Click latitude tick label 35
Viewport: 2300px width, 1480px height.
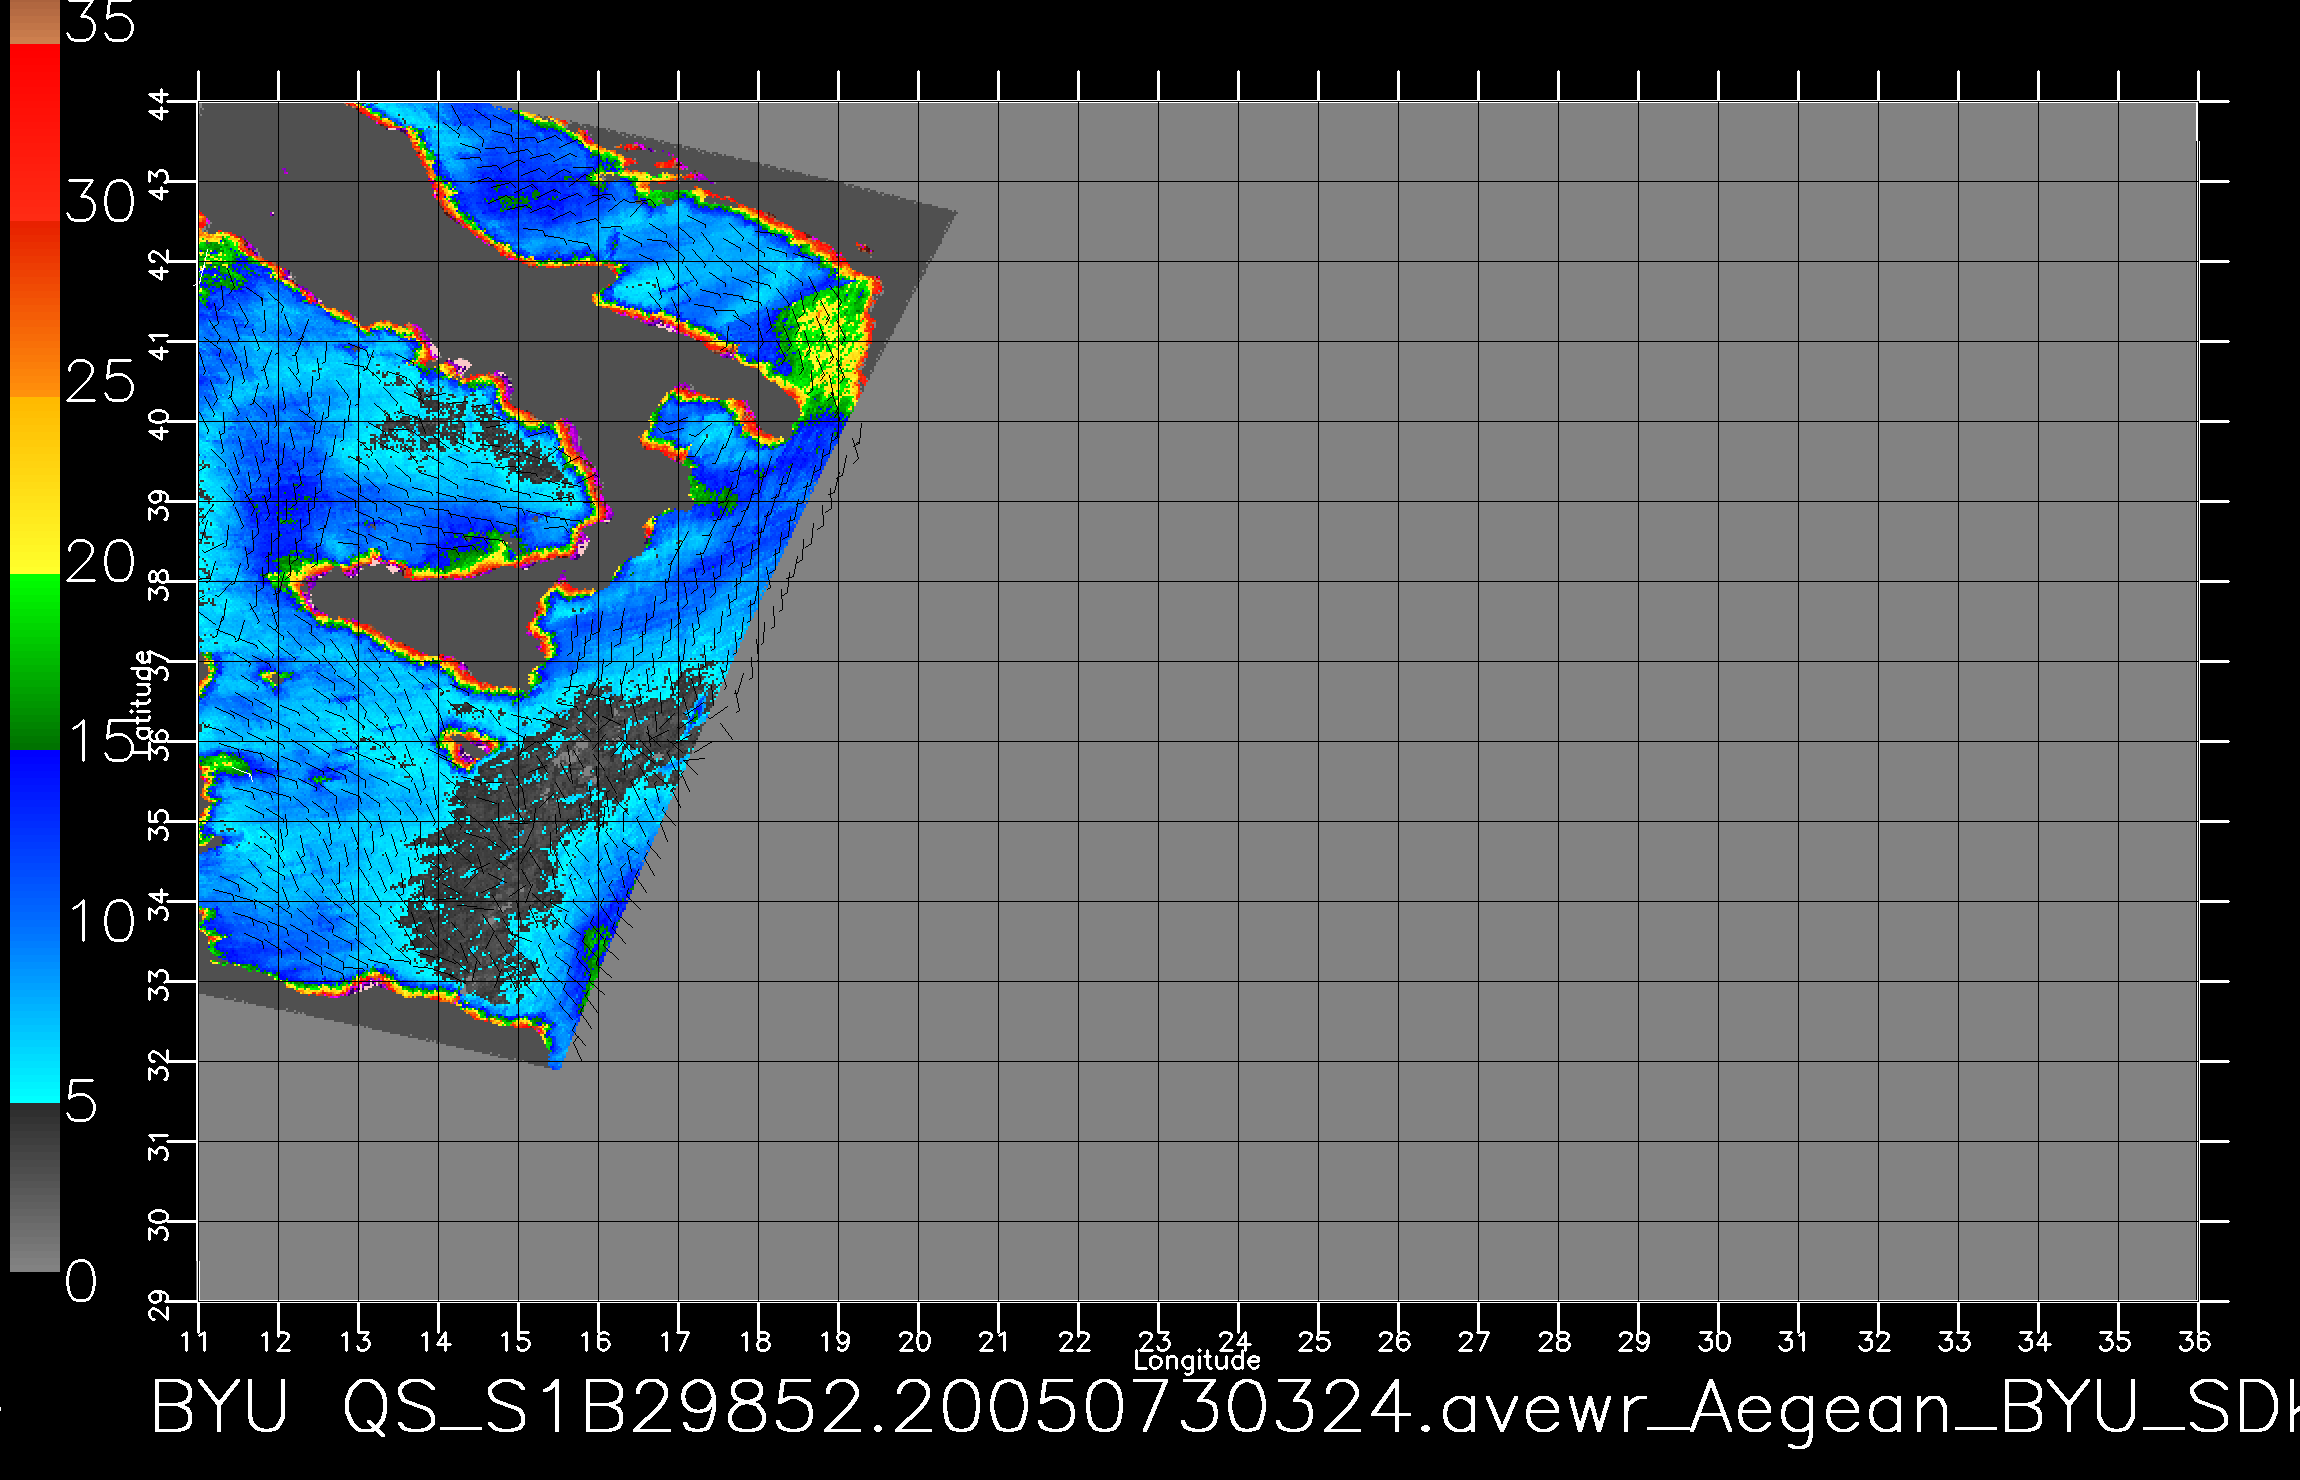(161, 824)
